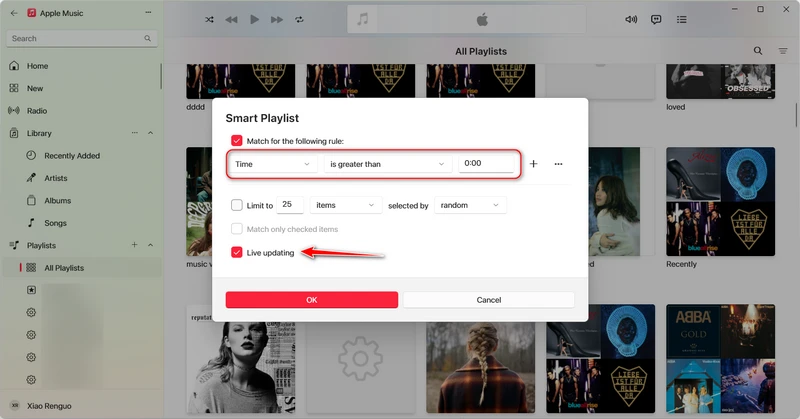This screenshot has height=419, width=800.
Task: Collapse the Library section
Action: pos(151,133)
